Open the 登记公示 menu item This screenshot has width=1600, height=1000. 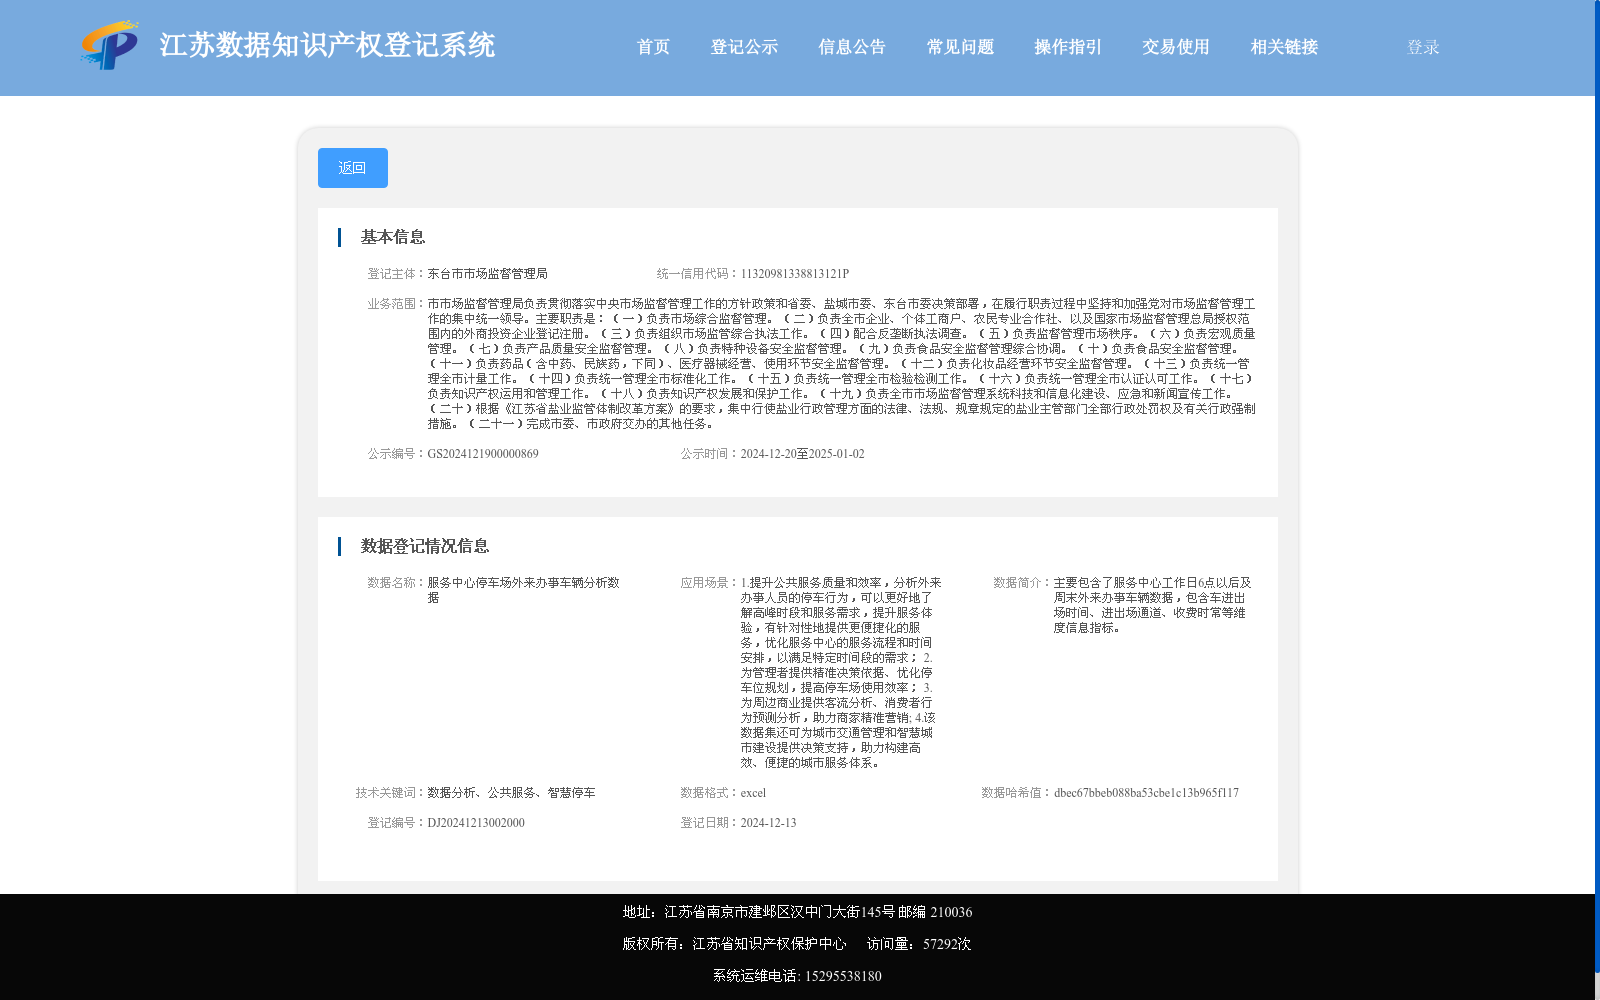tap(744, 47)
